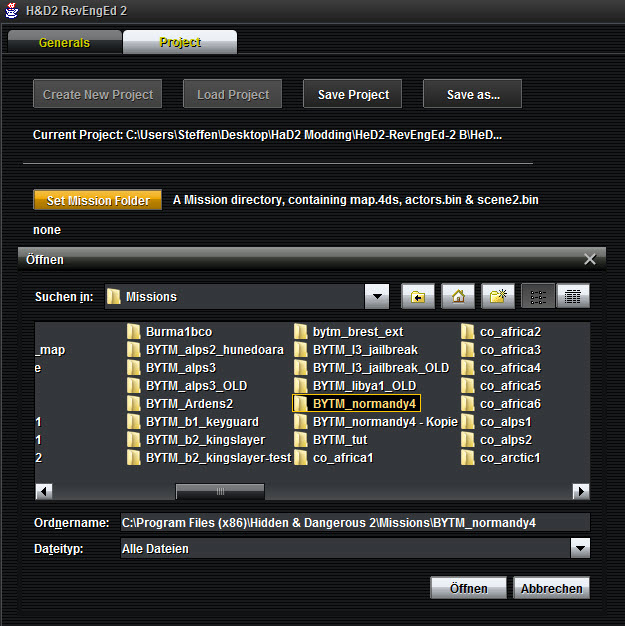Switch to details view mode
625x626 pixels.
point(573,296)
